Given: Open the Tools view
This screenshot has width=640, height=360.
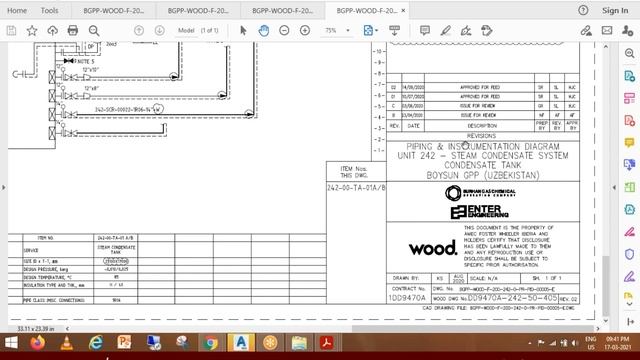Looking at the screenshot, I should [x=49, y=11].
